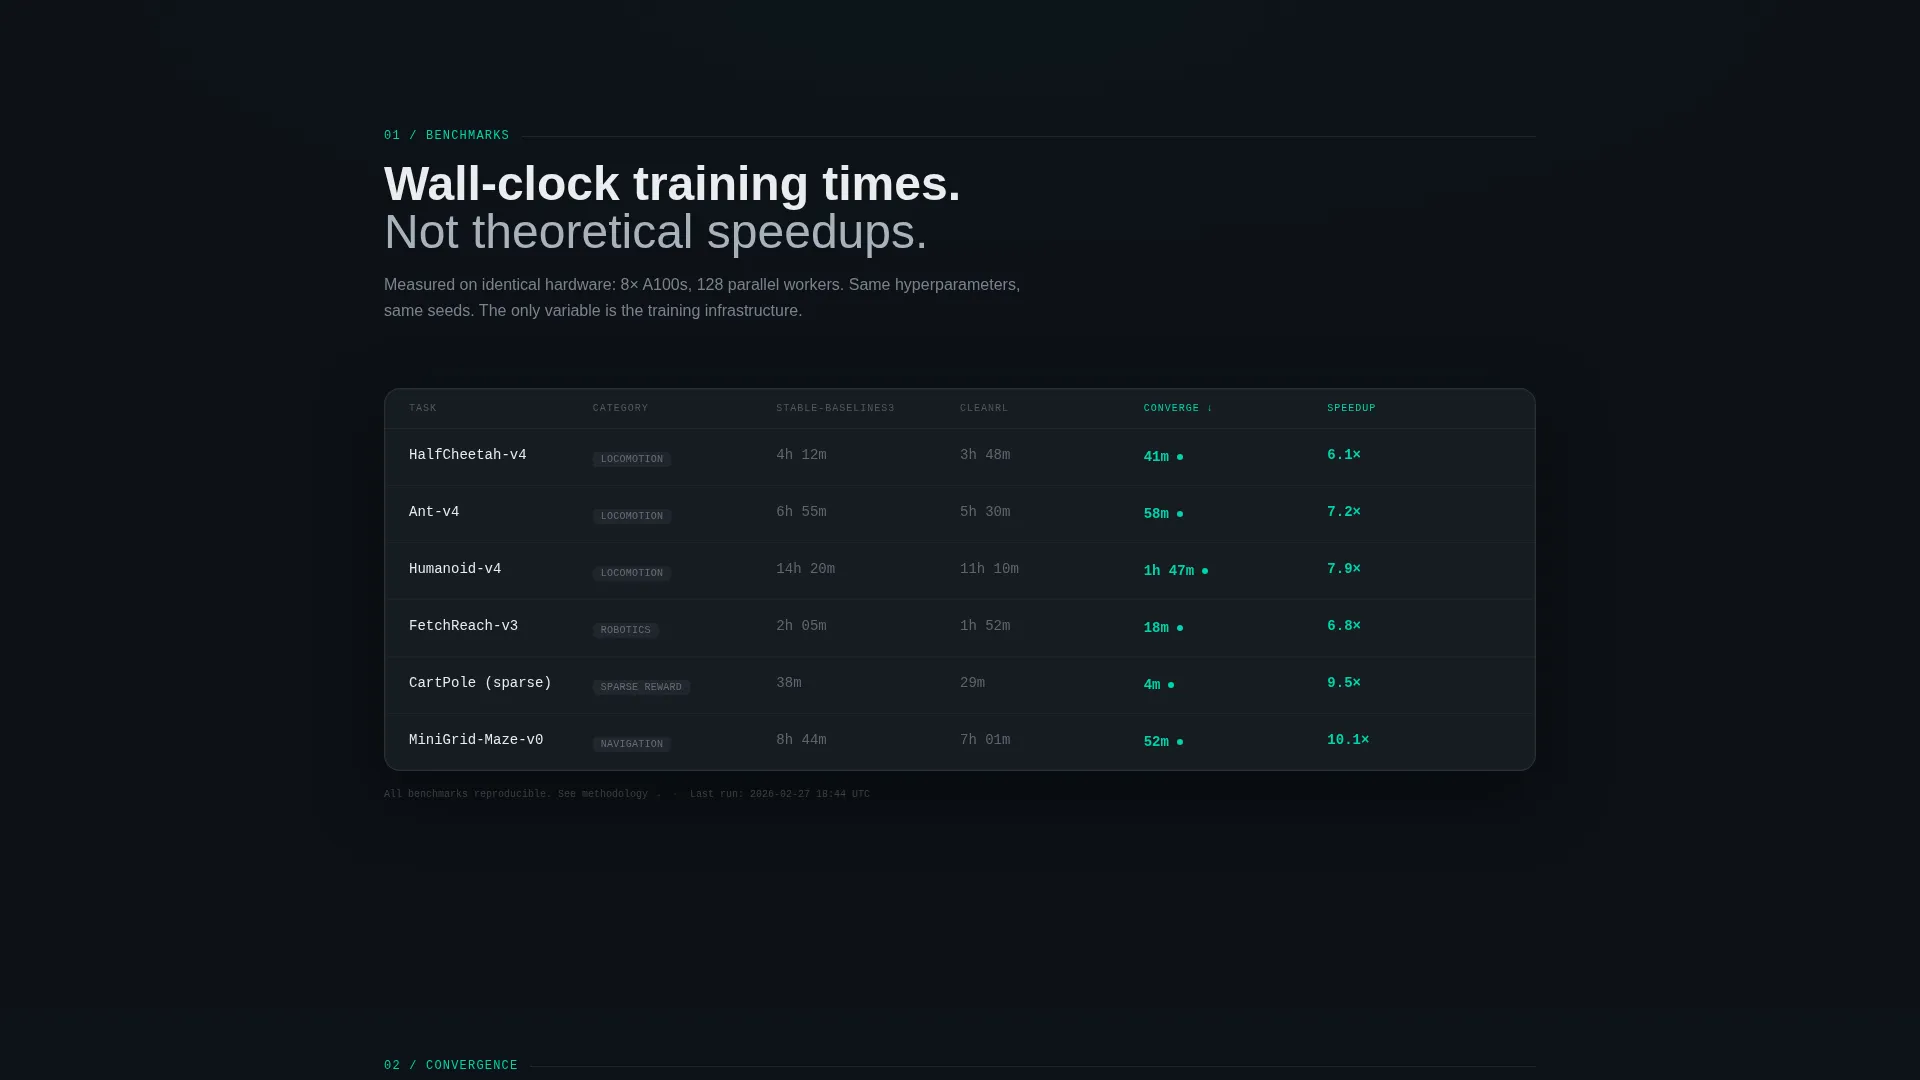
Task: Click the Locomotion tag in HalfCheetah-v4 row
Action: [x=632, y=459]
